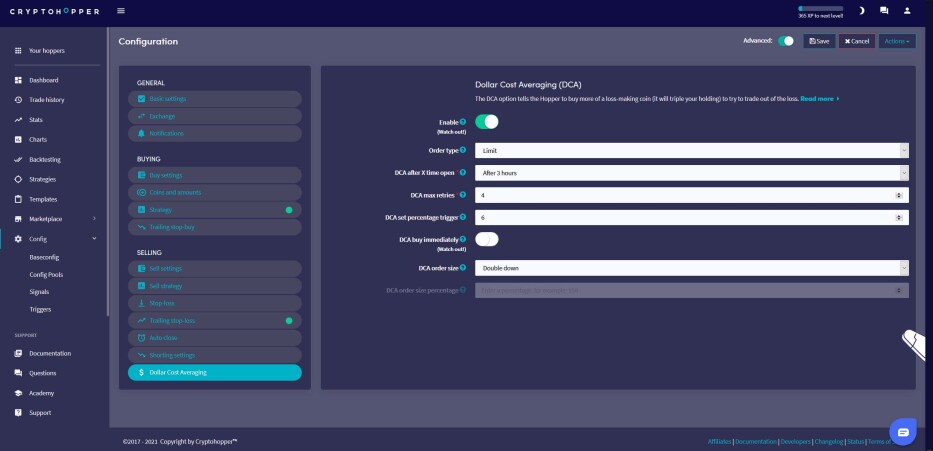Image resolution: width=933 pixels, height=451 pixels.
Task: Click the Dashboard sidebar icon
Action: pos(18,80)
